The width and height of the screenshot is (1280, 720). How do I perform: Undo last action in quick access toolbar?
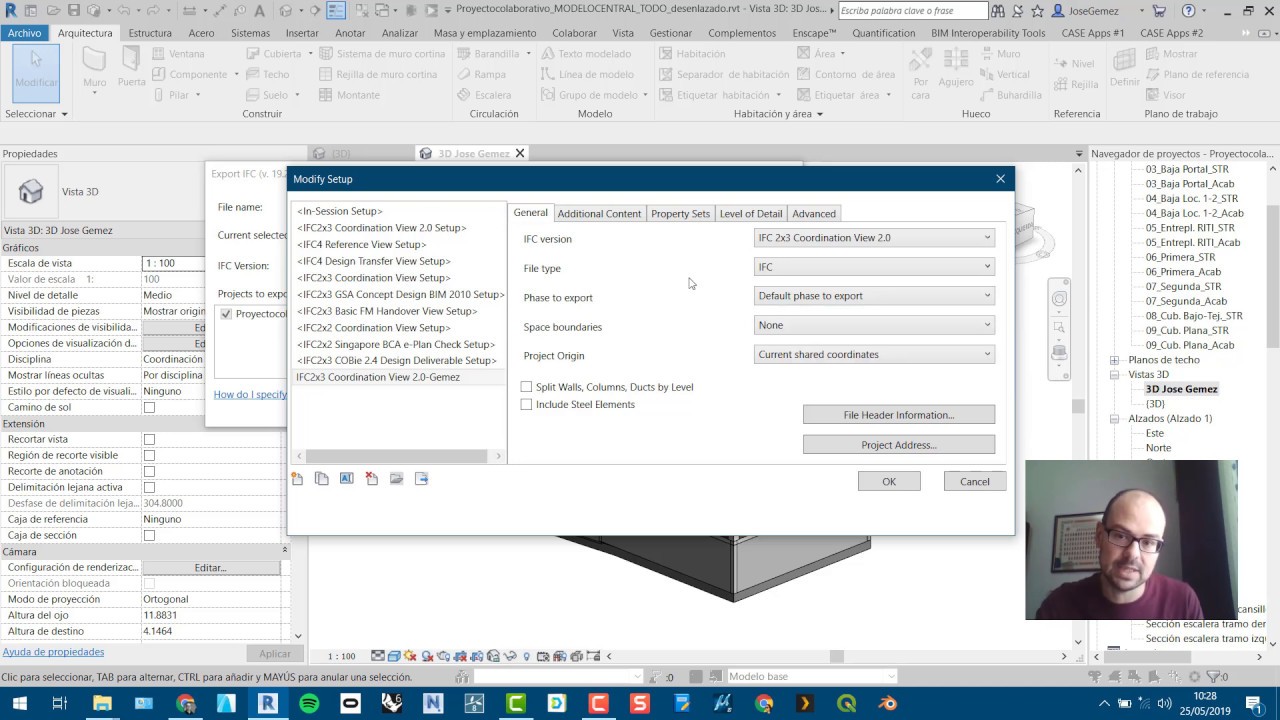coord(125,11)
